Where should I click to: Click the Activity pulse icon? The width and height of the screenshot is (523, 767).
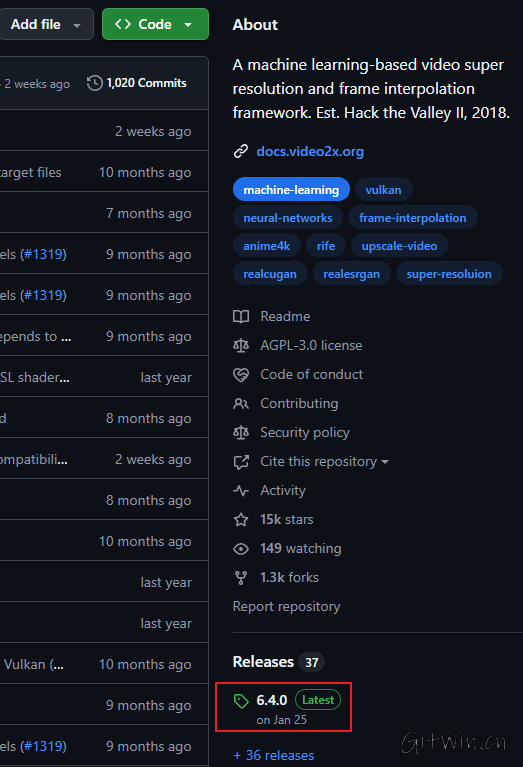[x=241, y=491]
